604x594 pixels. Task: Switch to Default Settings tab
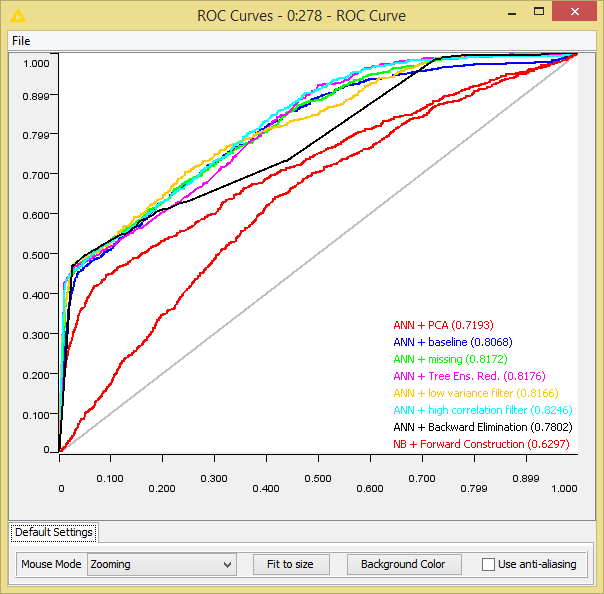click(54, 532)
